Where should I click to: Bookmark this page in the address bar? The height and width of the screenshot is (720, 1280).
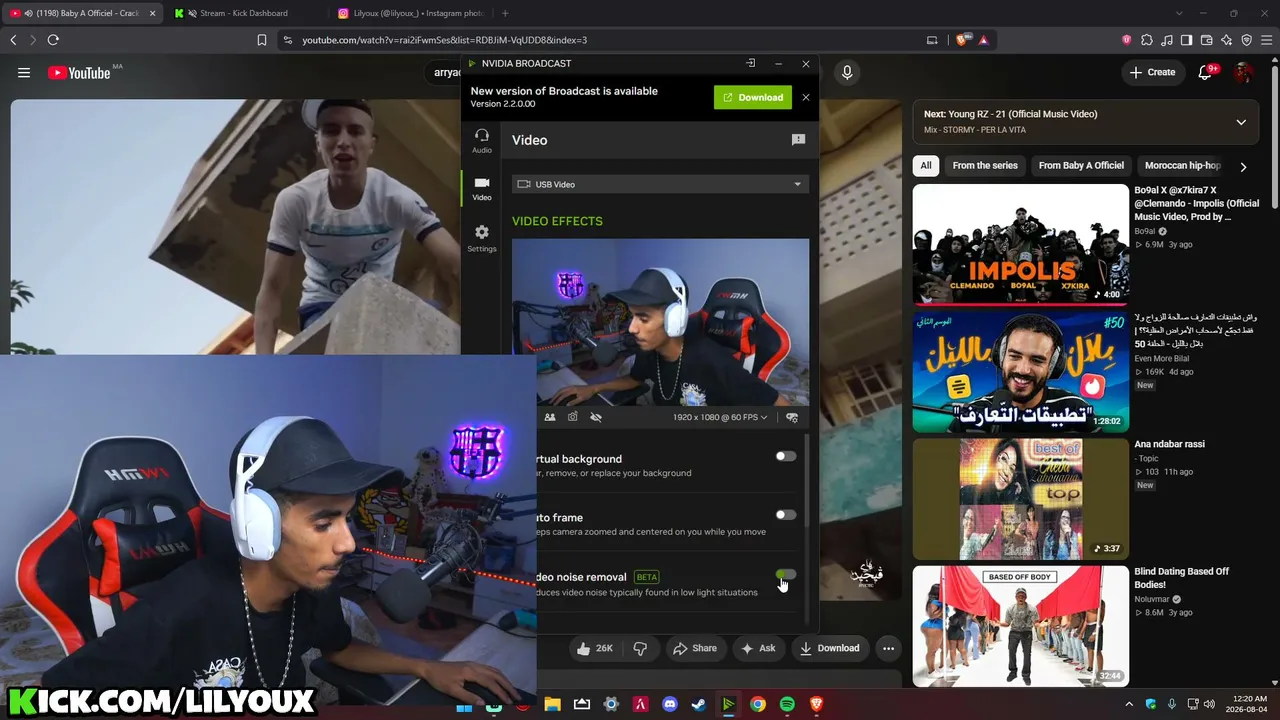[262, 40]
